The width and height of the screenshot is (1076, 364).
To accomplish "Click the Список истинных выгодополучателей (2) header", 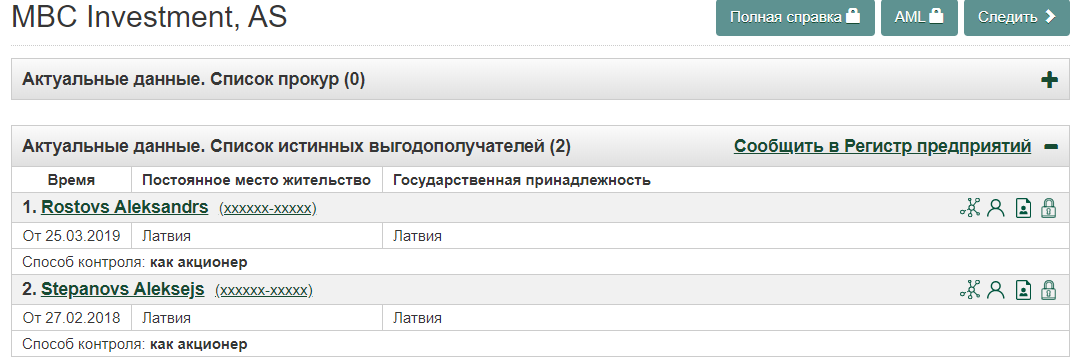I will click(x=296, y=146).
